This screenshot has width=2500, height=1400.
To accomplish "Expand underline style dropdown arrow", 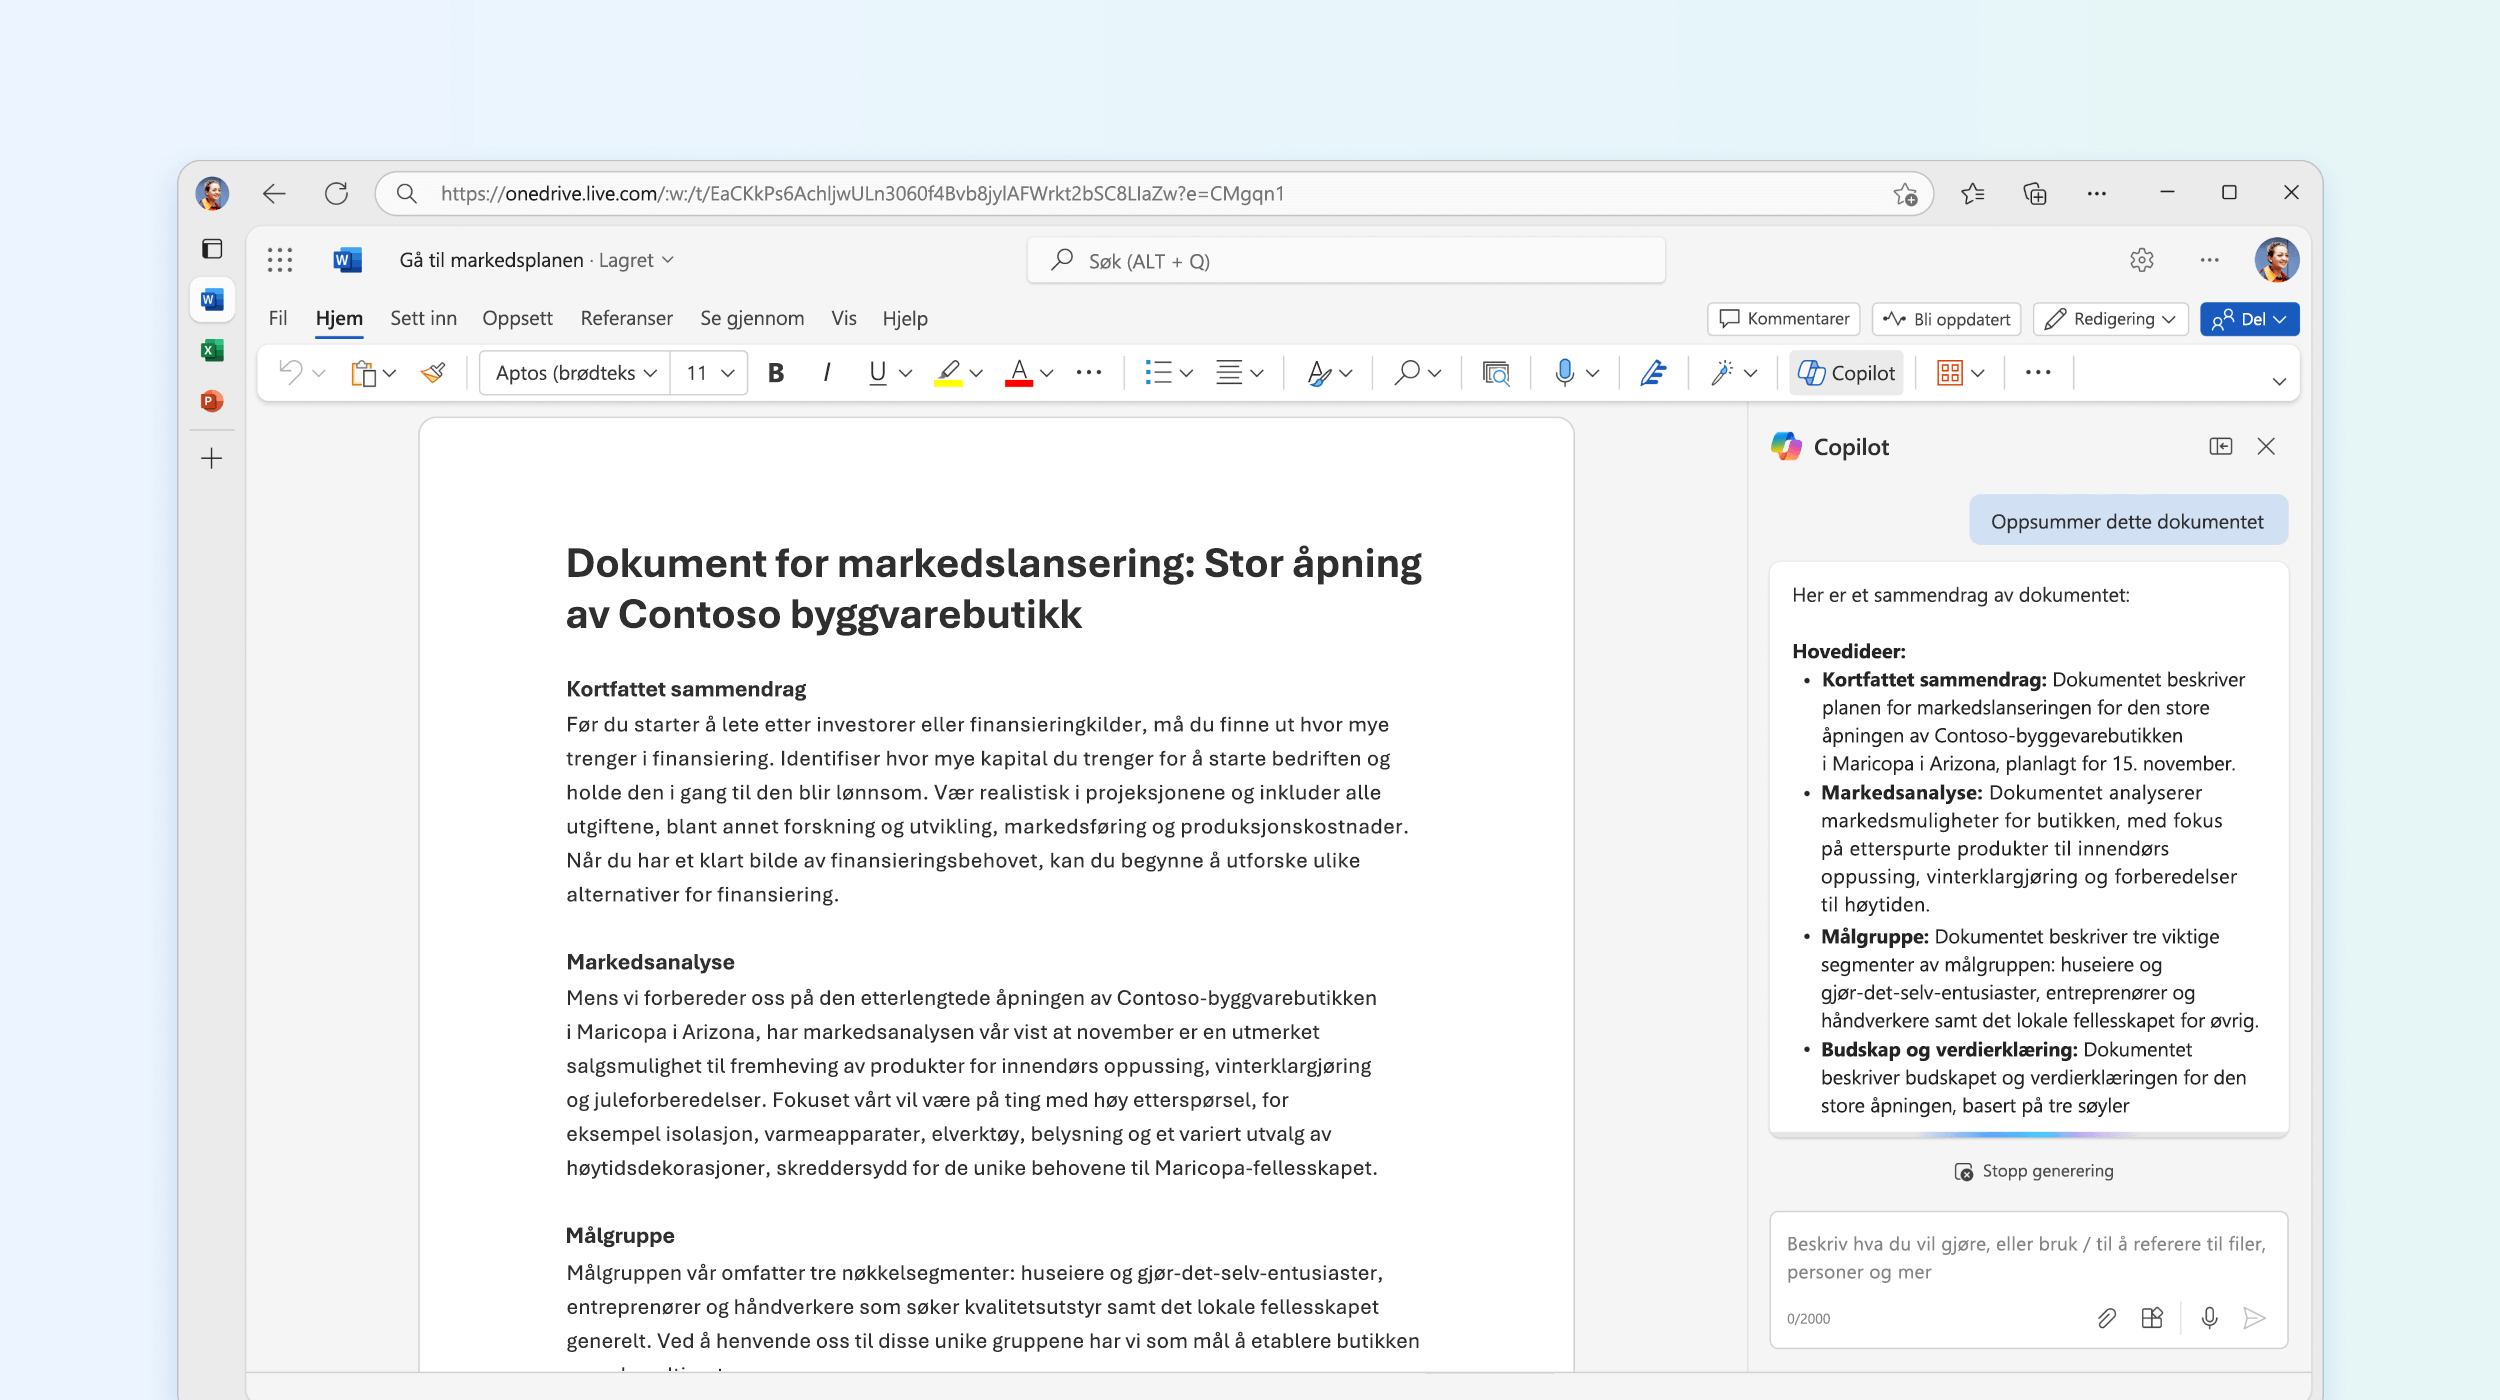I will pos(906,373).
